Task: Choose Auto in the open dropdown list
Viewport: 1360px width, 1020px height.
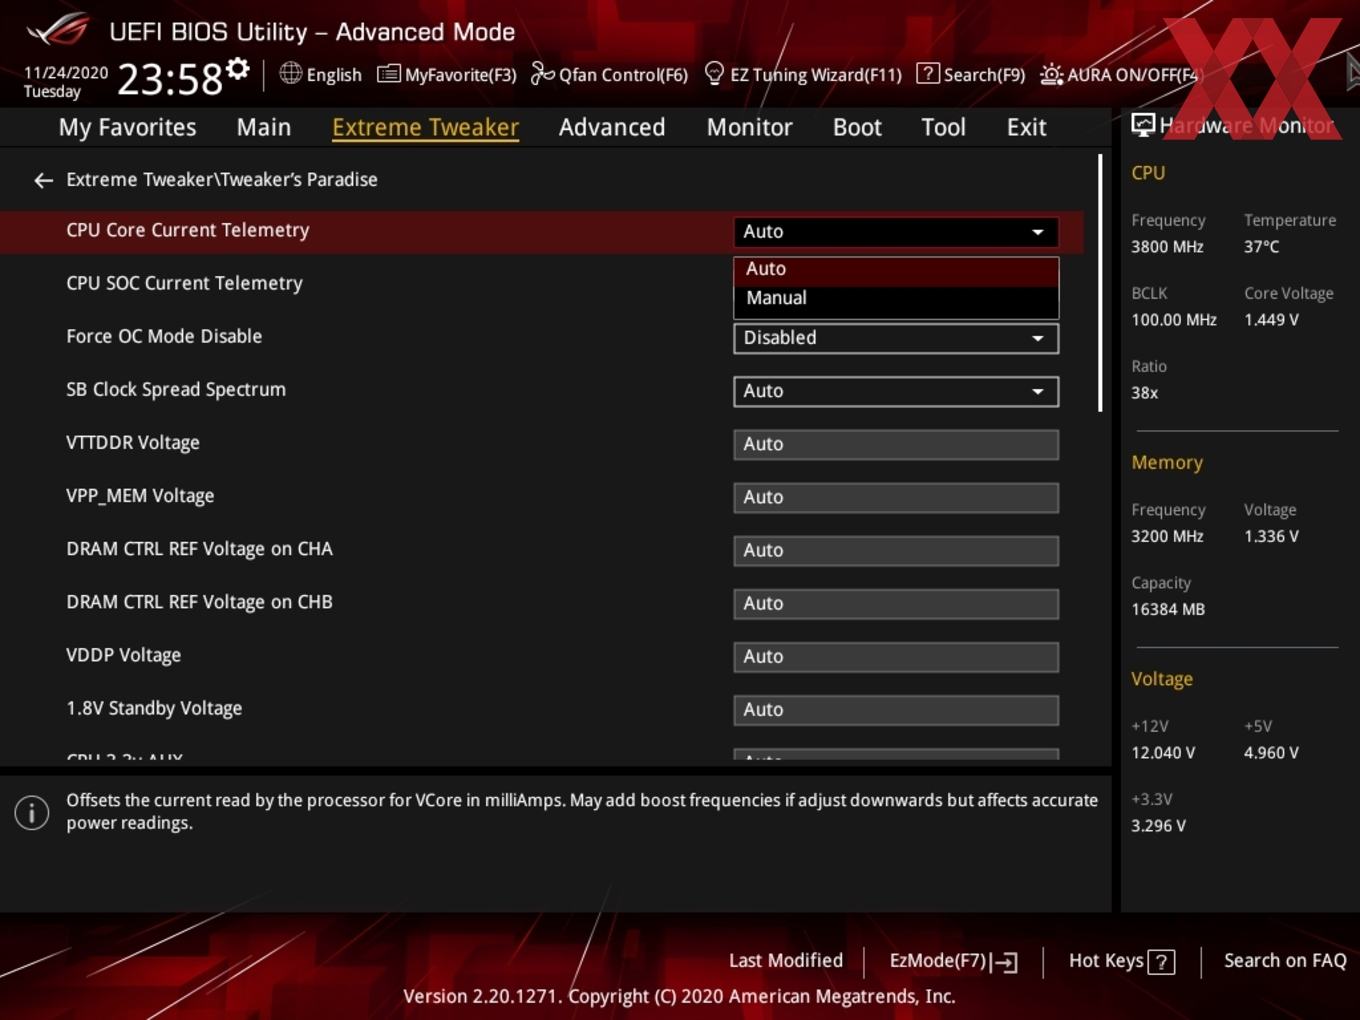Action: pos(896,269)
